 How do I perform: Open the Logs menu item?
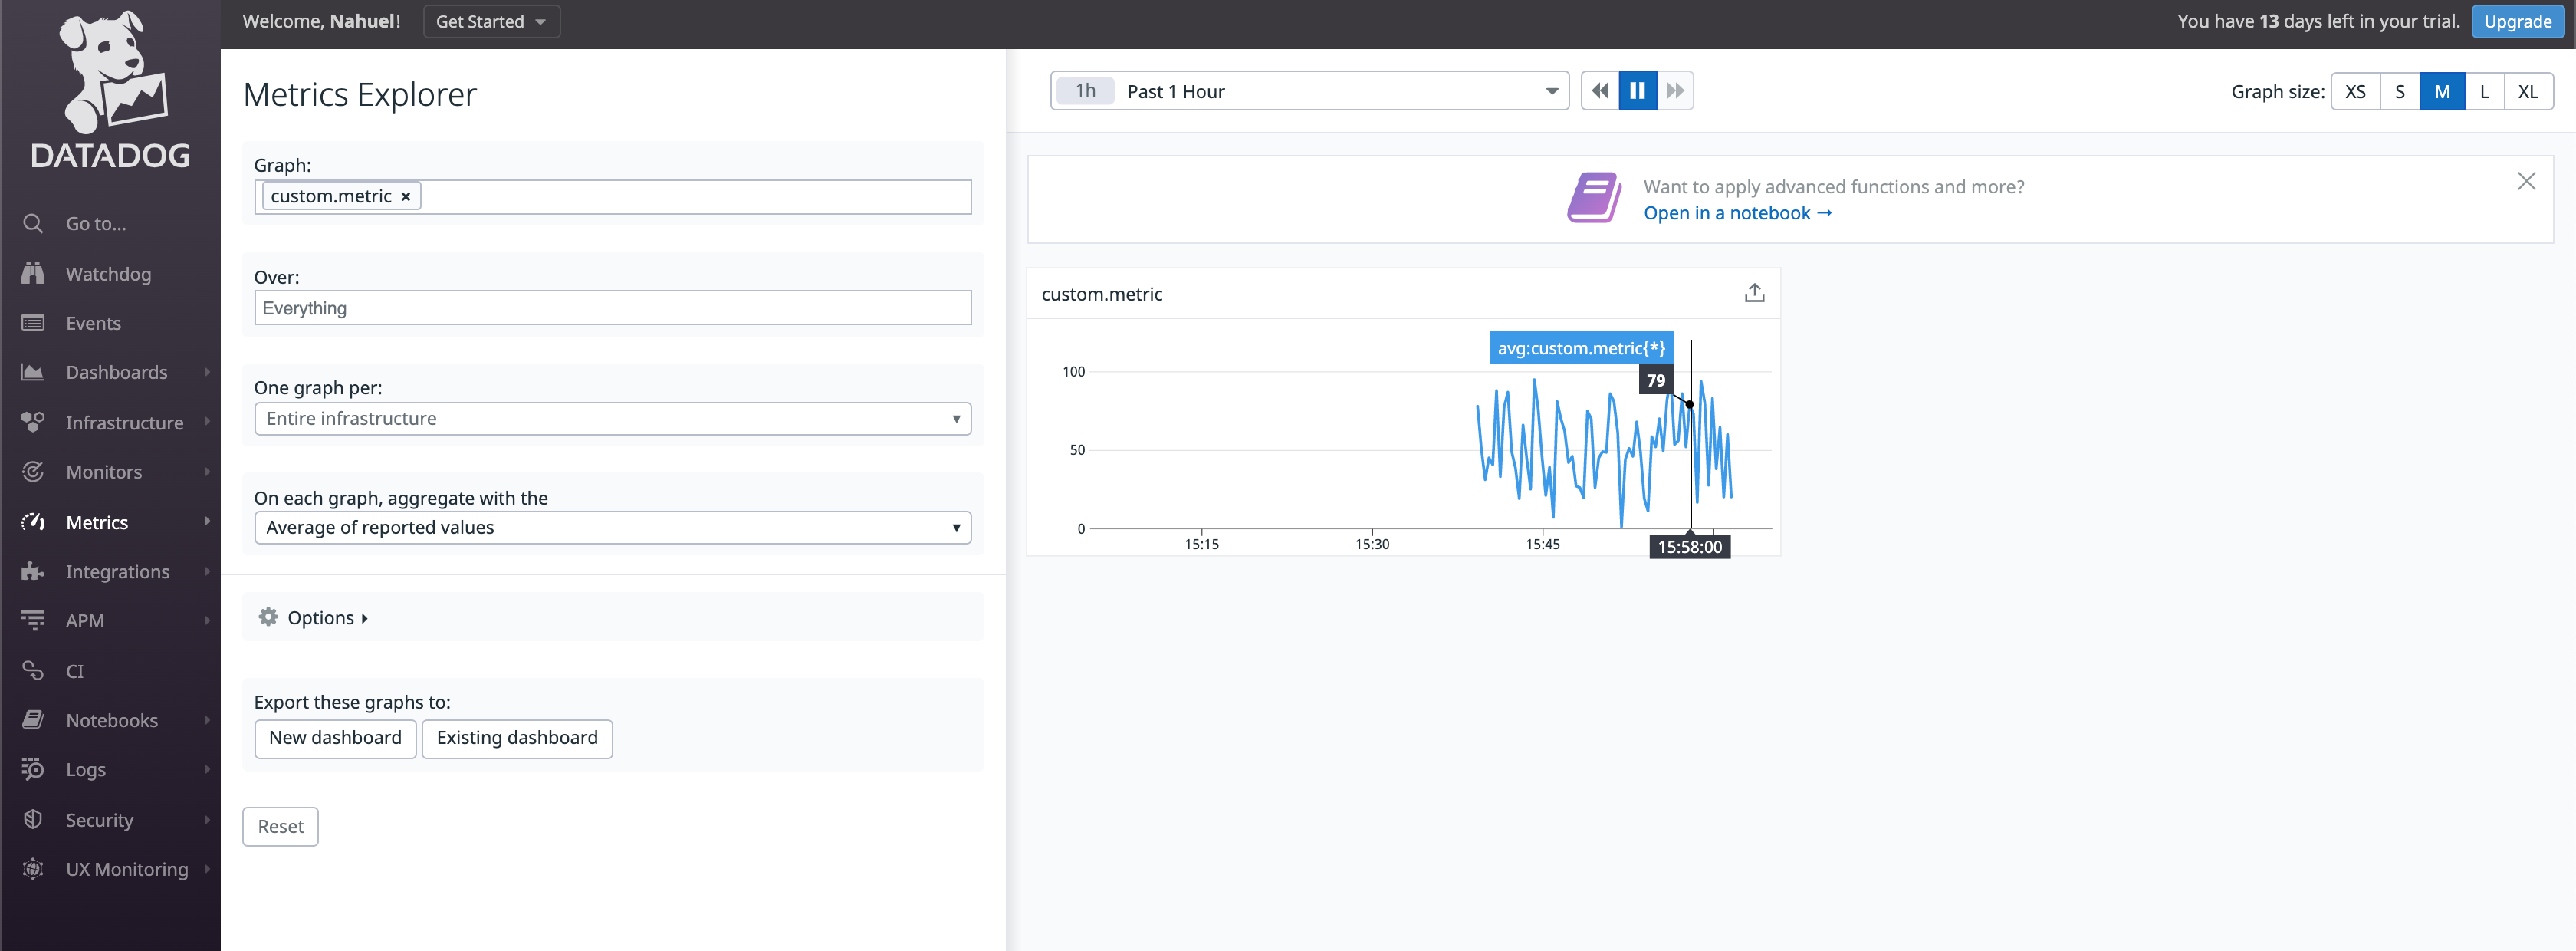pos(85,770)
